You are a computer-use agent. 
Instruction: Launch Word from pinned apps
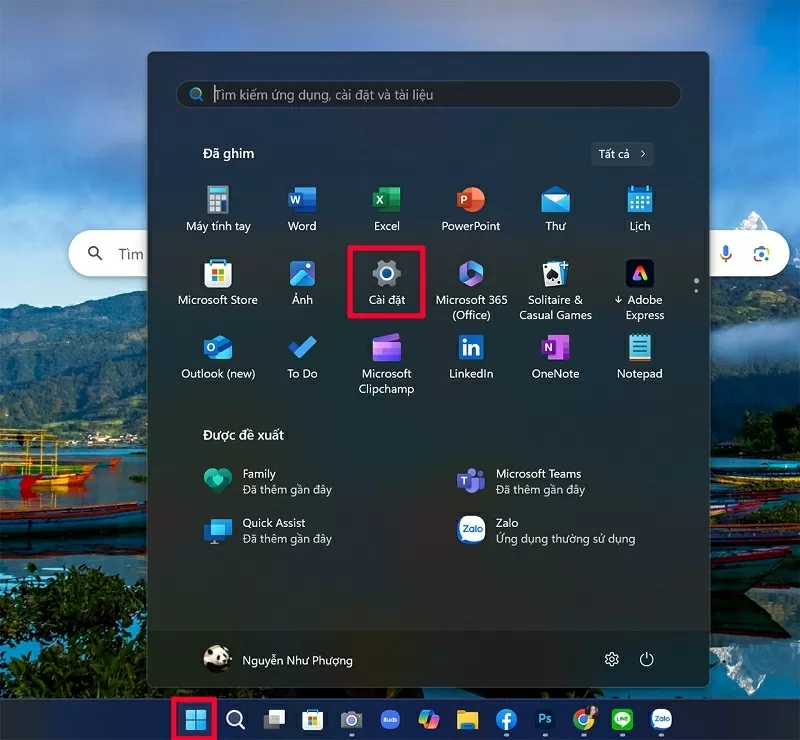[x=302, y=208]
